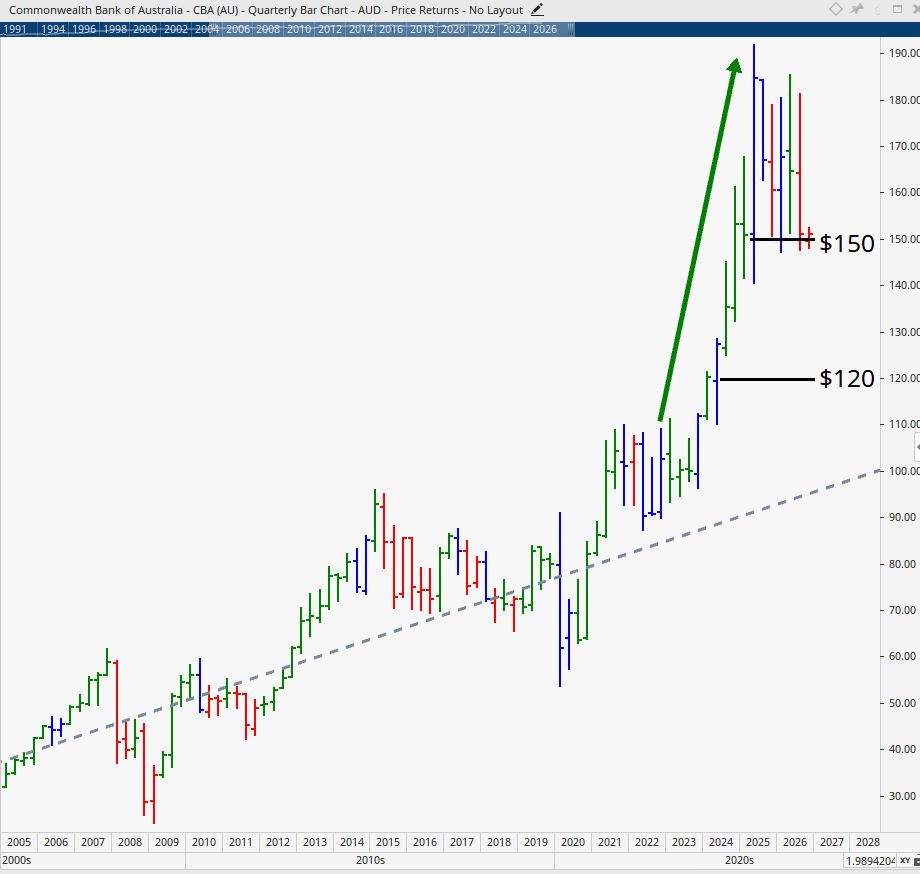
Task: Expand the collapsed side panel arrow on right edge
Action: click(917, 448)
